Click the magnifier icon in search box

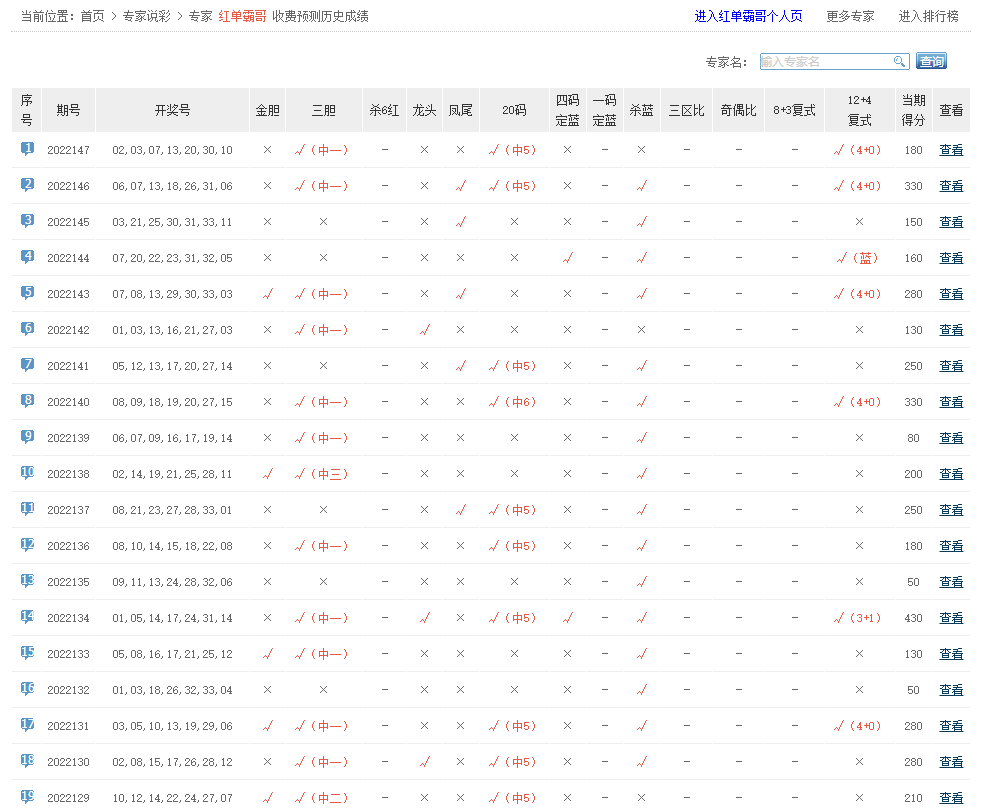point(899,62)
